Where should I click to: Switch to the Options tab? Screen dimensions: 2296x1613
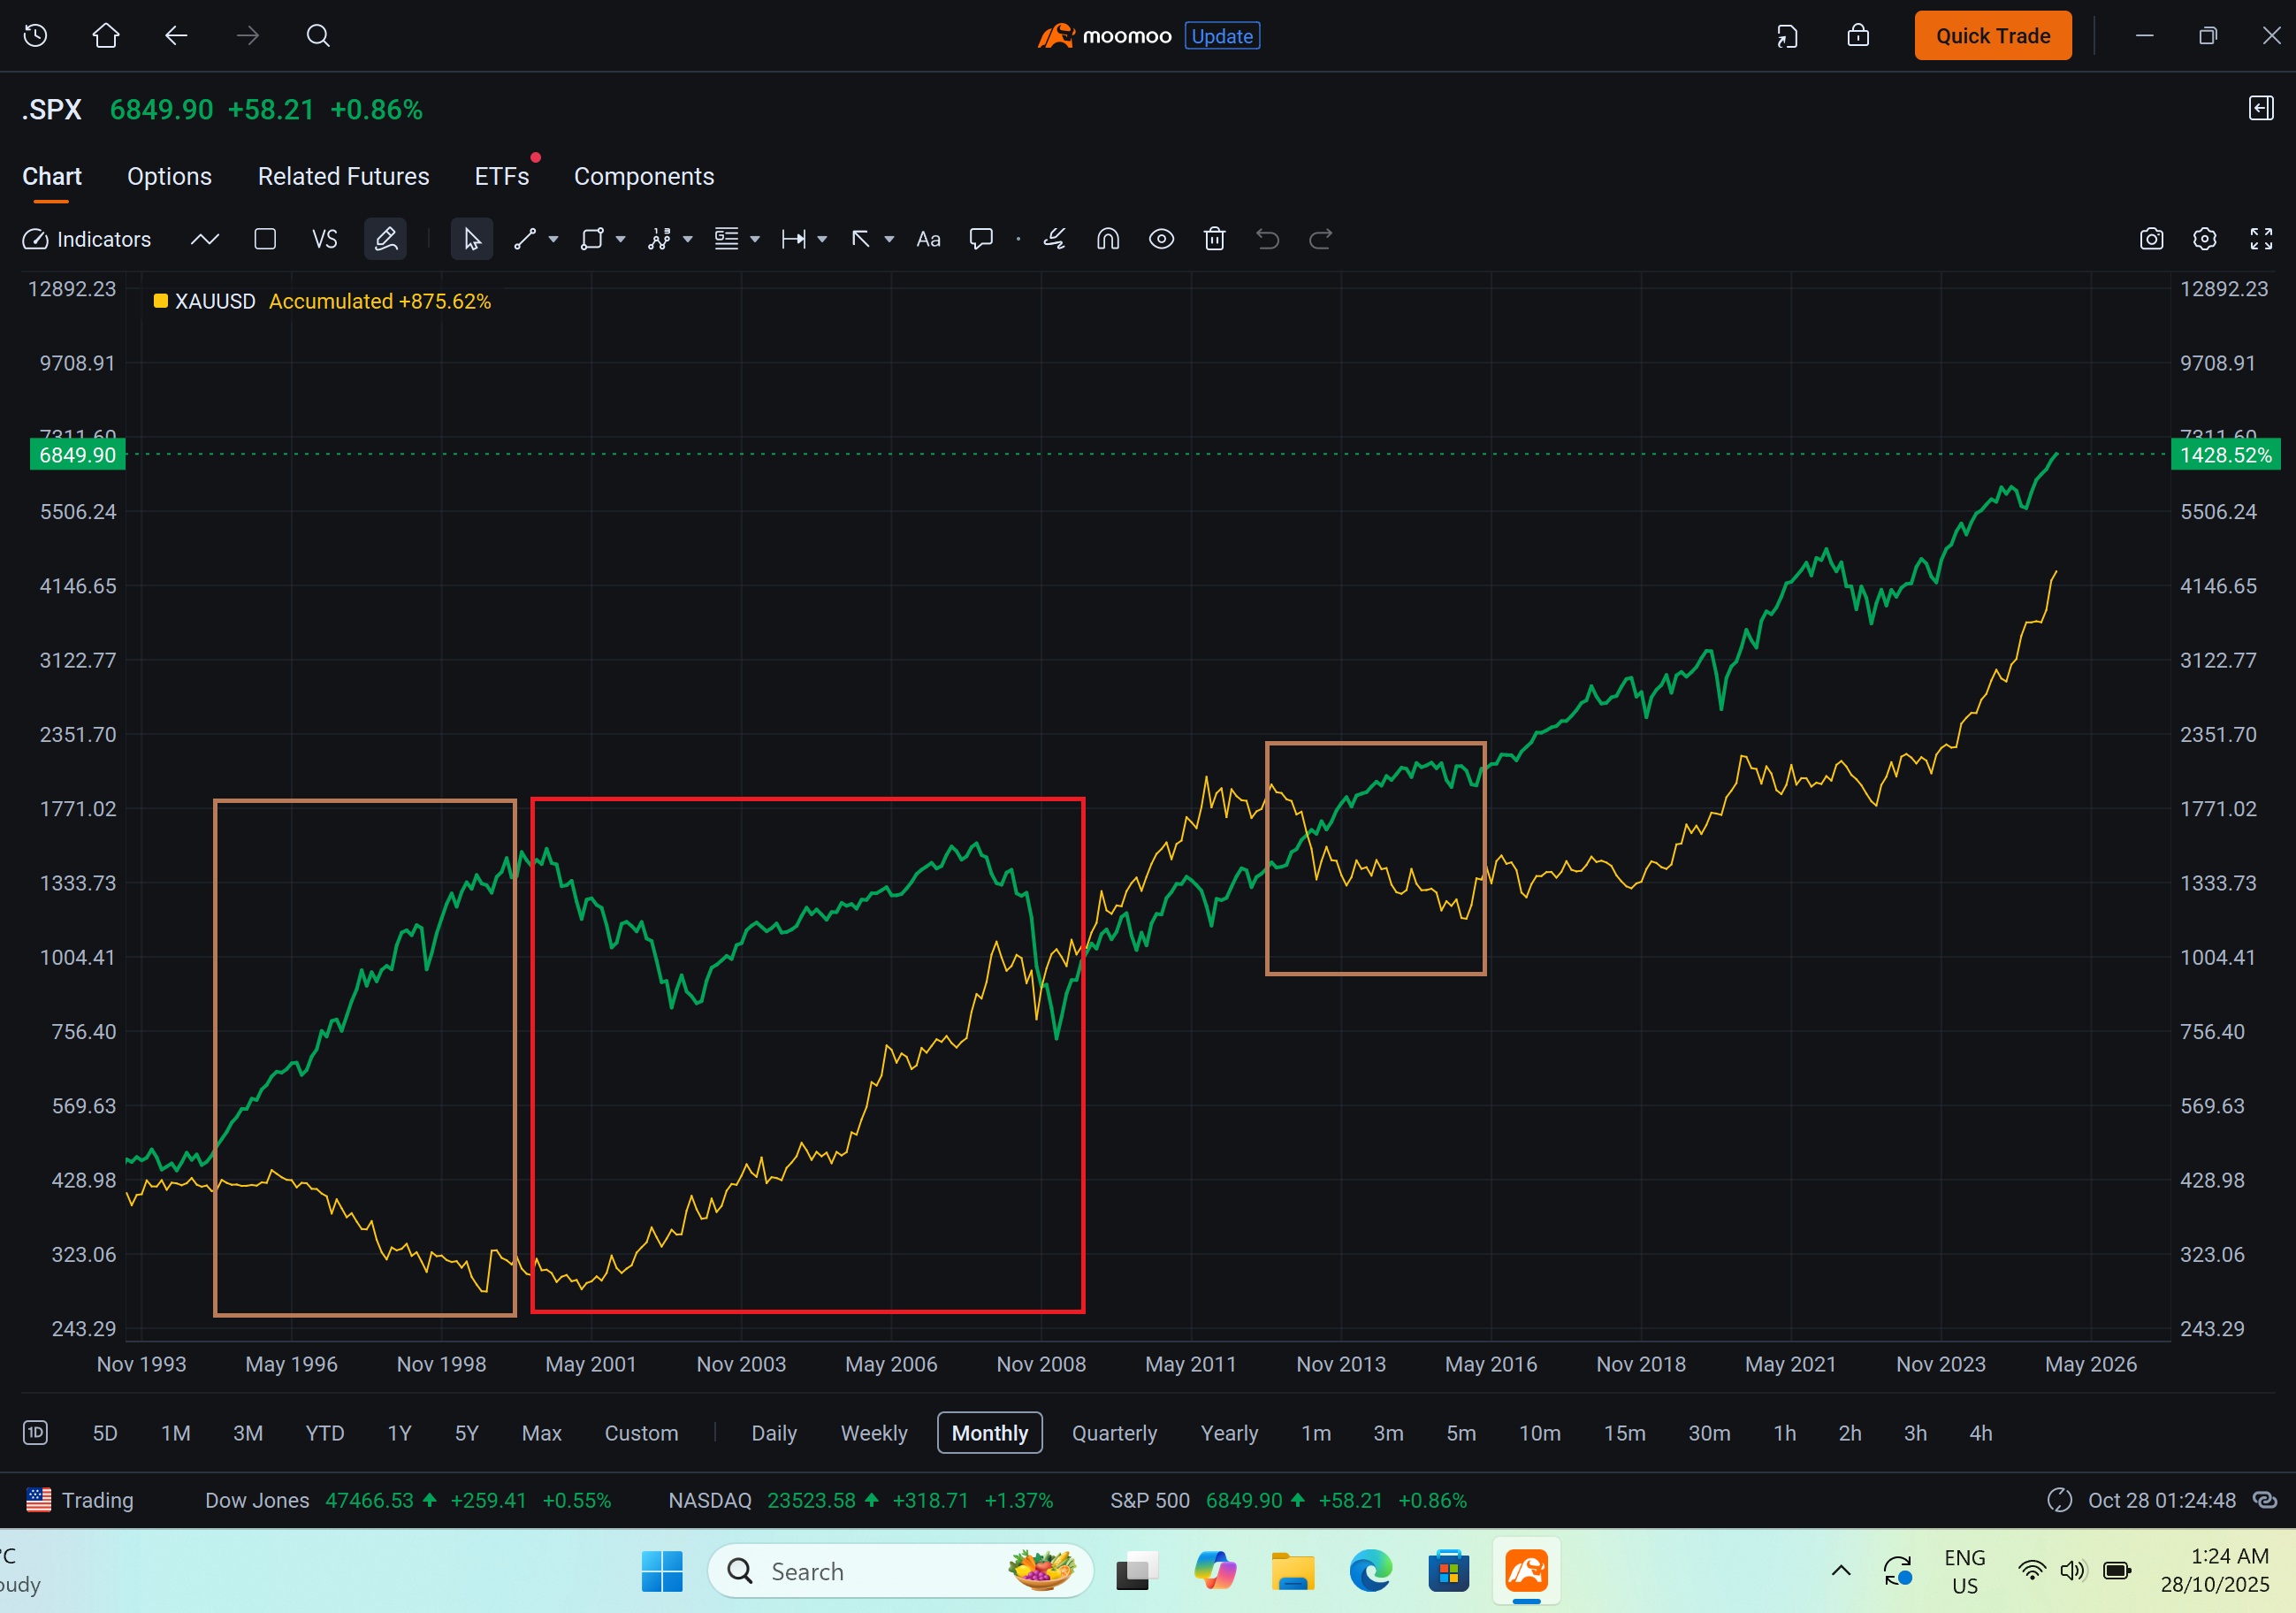tap(169, 176)
